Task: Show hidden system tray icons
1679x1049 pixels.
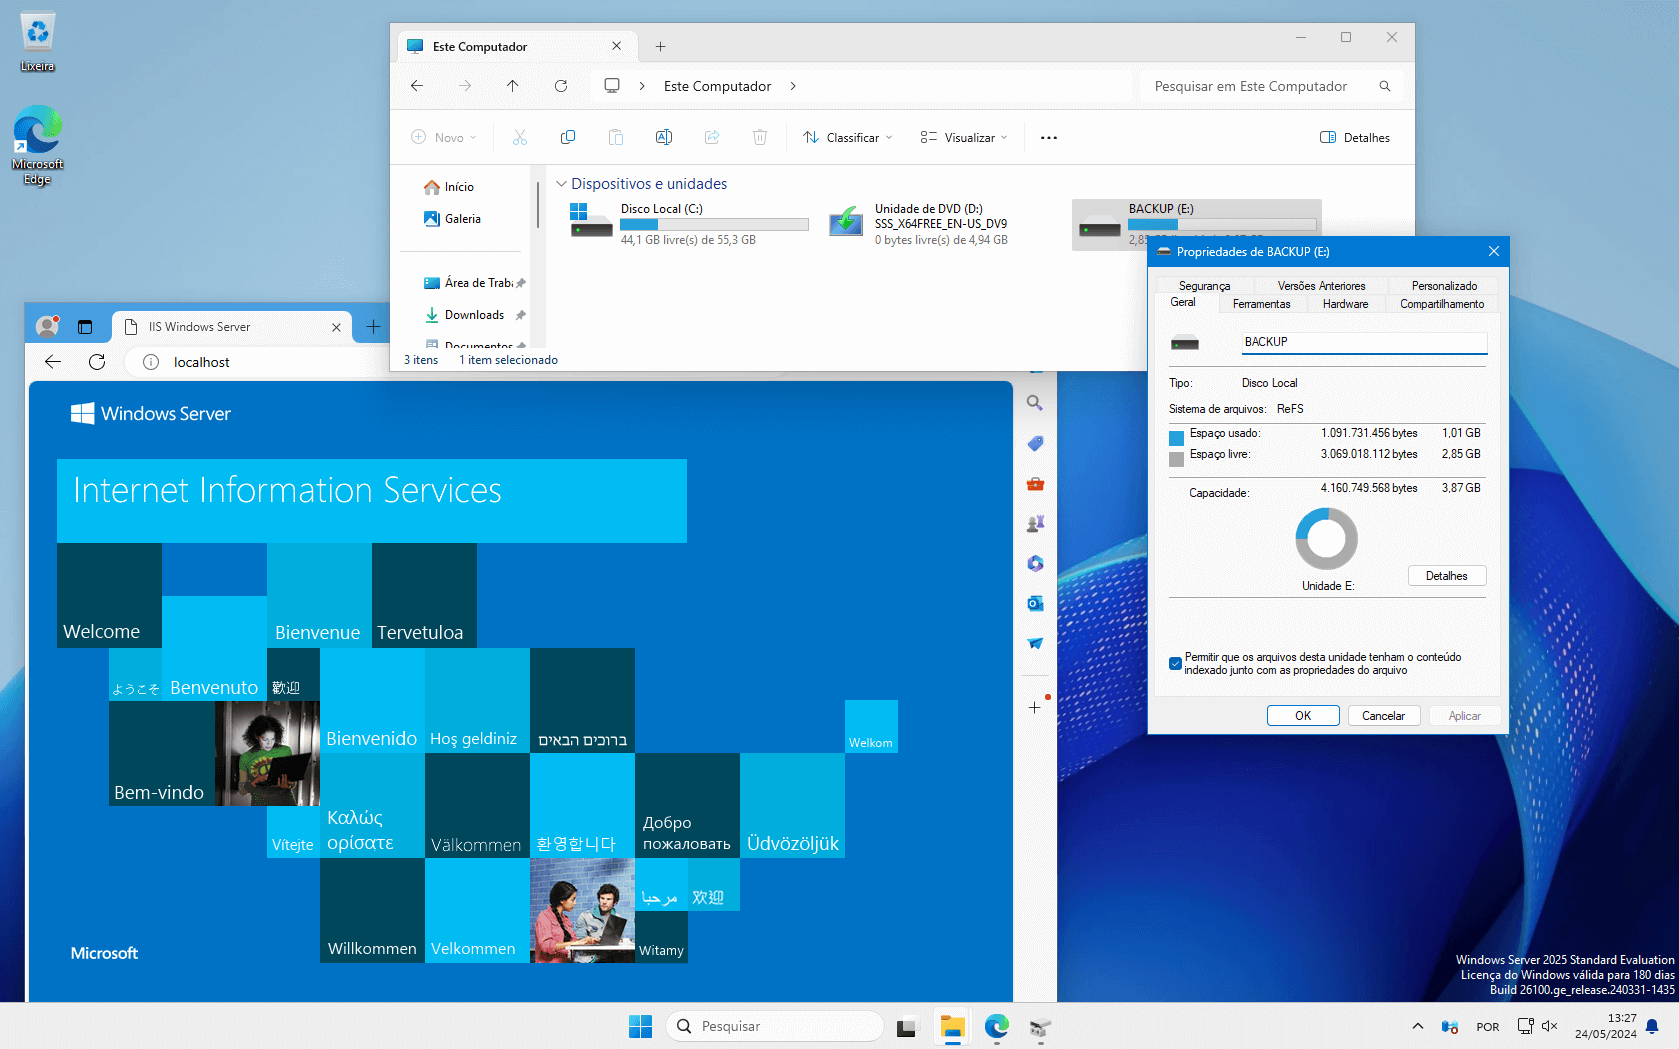Action: tap(1417, 1026)
